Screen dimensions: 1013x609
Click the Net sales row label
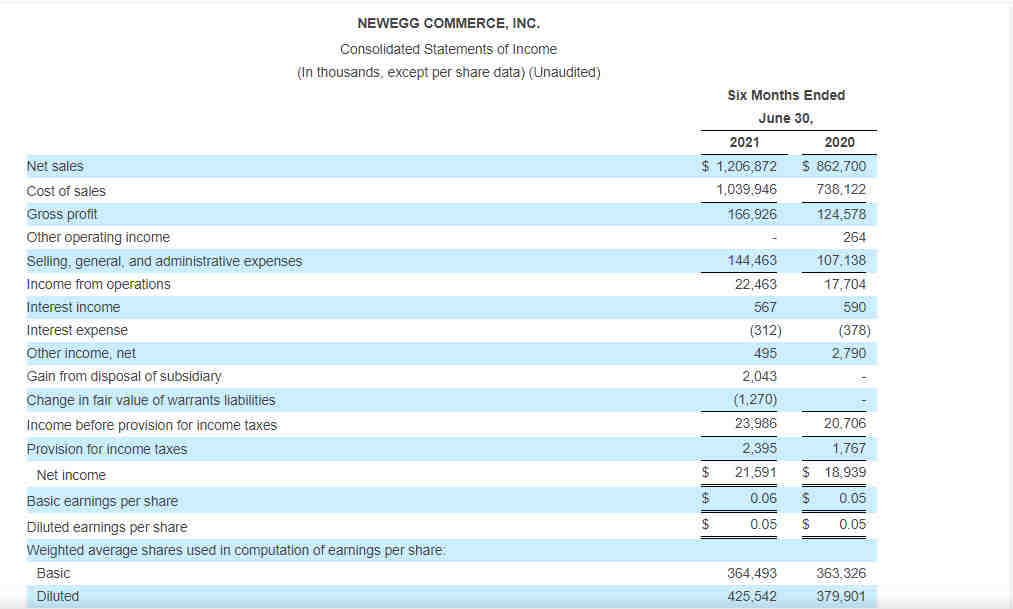point(55,166)
